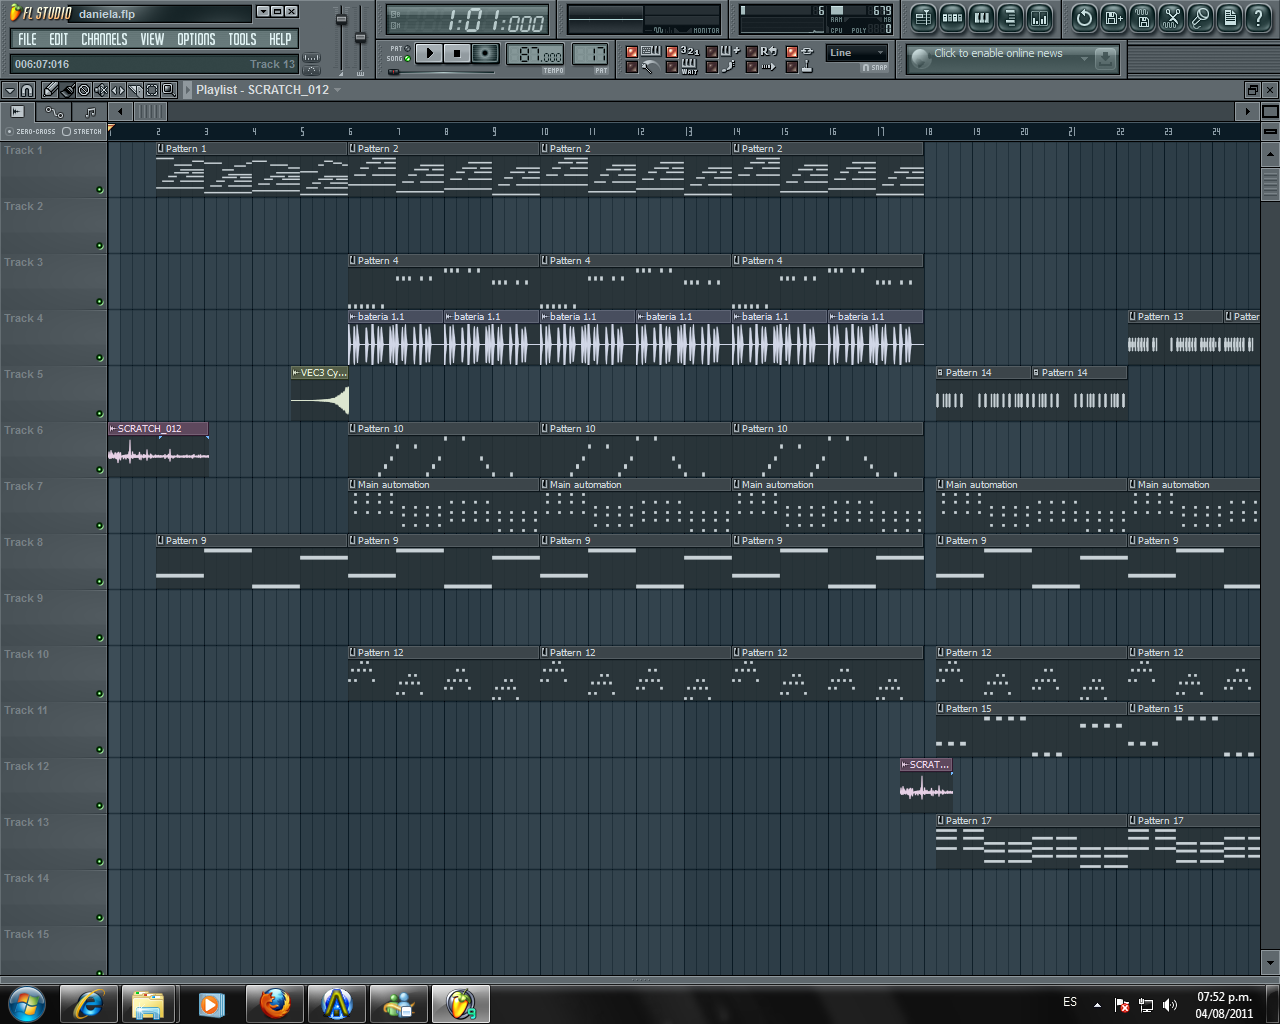Image resolution: width=1280 pixels, height=1024 pixels.
Task: Select the Paint tool in the Playlist toolbar
Action: point(67,90)
